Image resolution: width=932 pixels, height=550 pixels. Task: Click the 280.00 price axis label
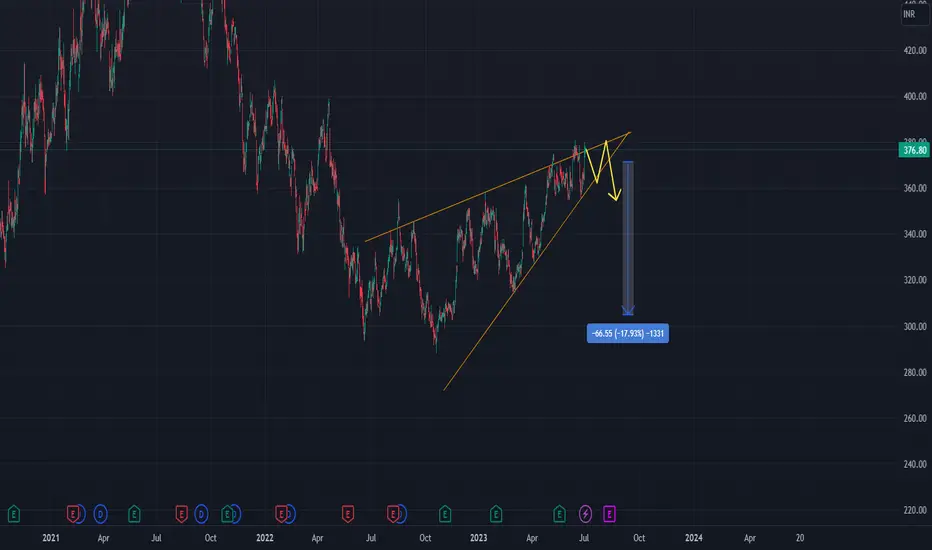point(915,372)
